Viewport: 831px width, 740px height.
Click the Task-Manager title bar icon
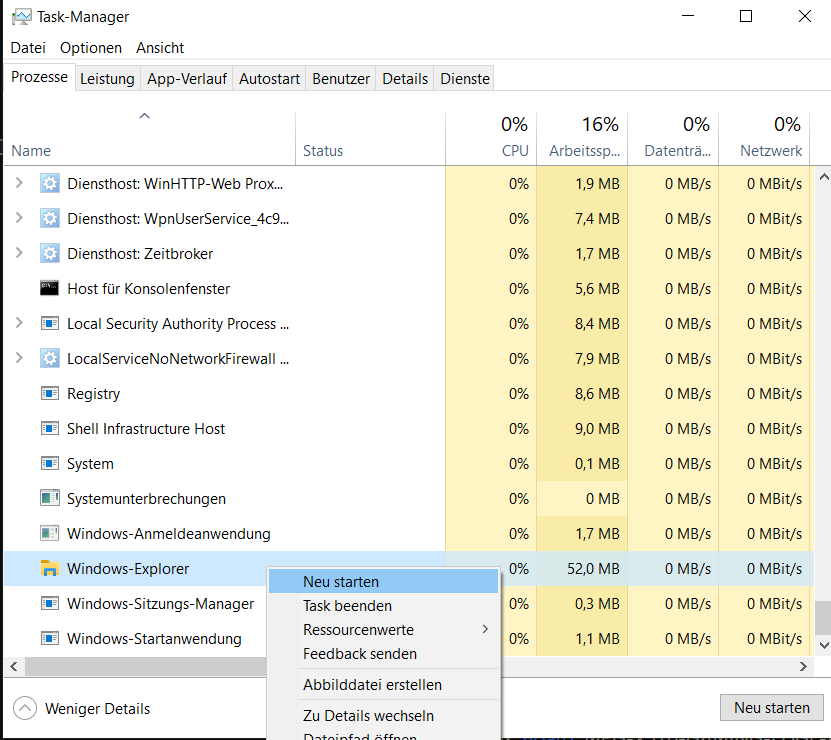(21, 17)
